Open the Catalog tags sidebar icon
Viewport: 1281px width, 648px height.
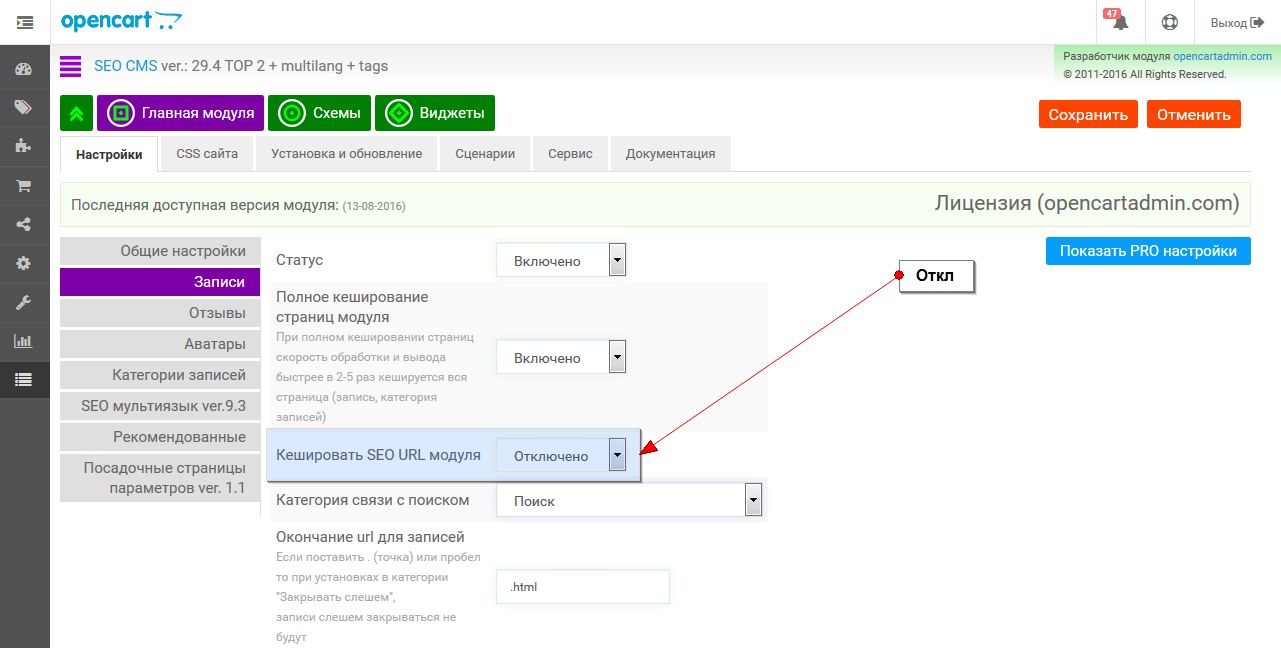coord(24,108)
